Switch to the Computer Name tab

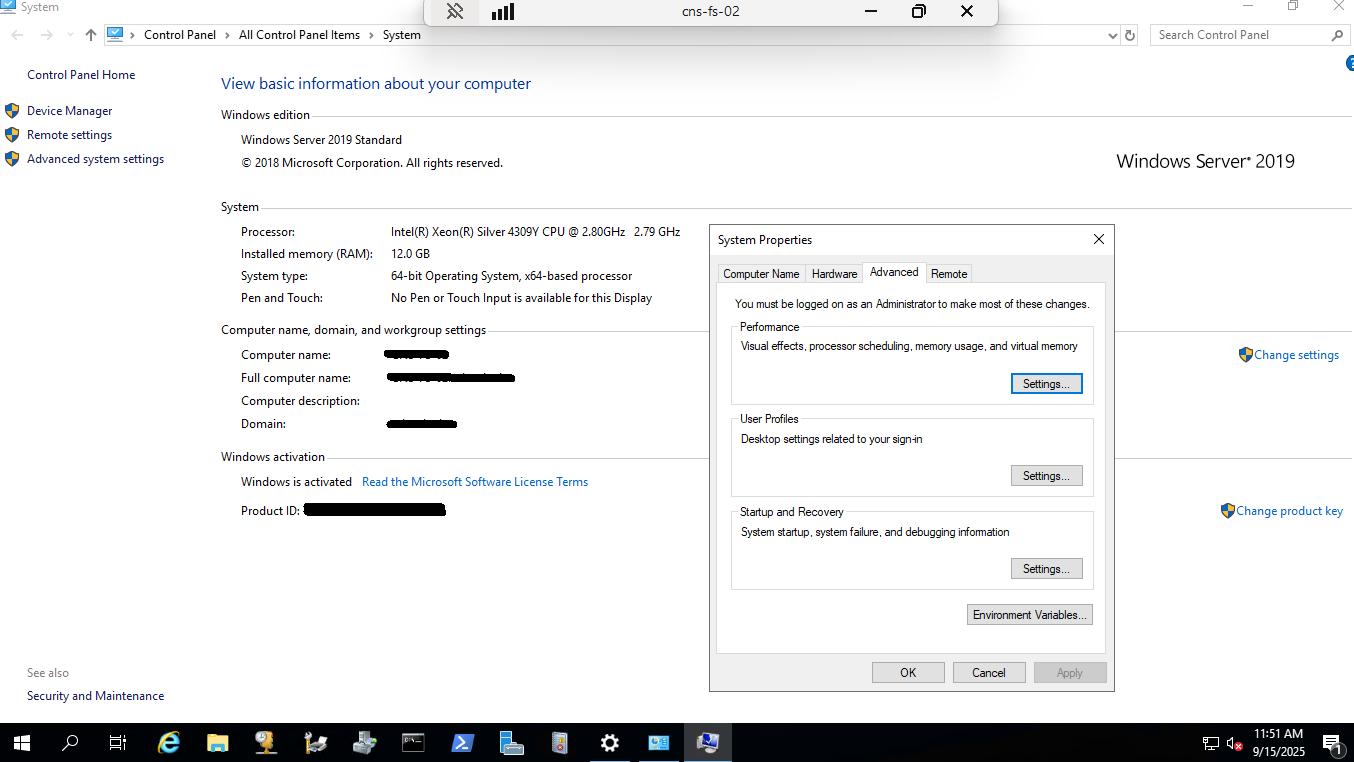(761, 273)
